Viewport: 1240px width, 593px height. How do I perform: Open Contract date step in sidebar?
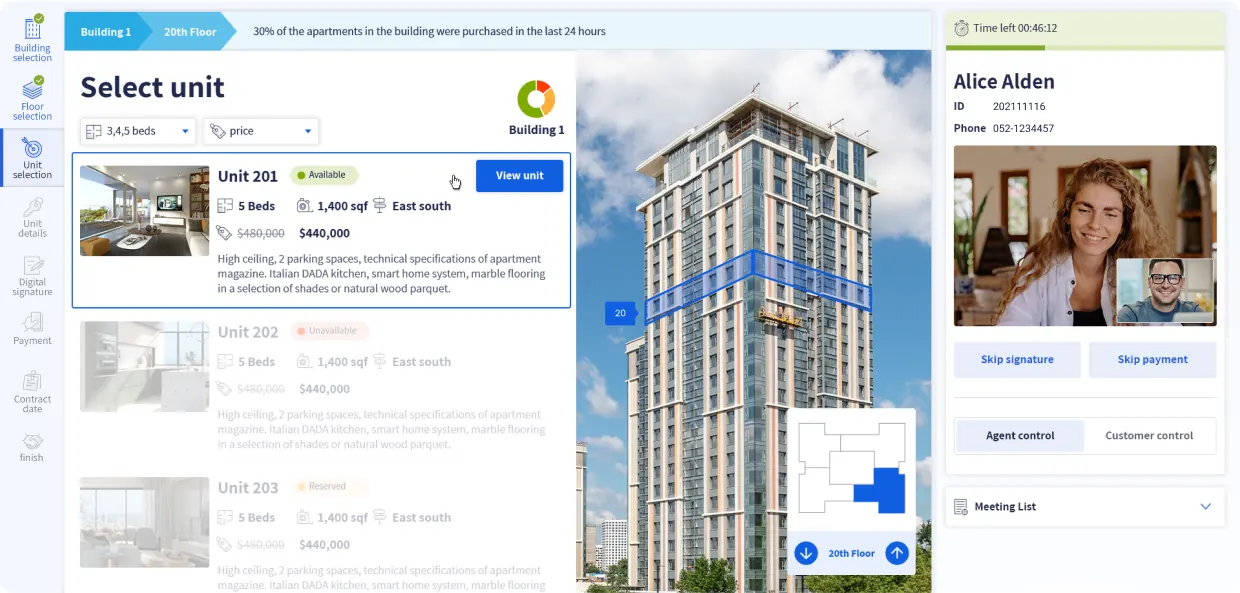32,391
